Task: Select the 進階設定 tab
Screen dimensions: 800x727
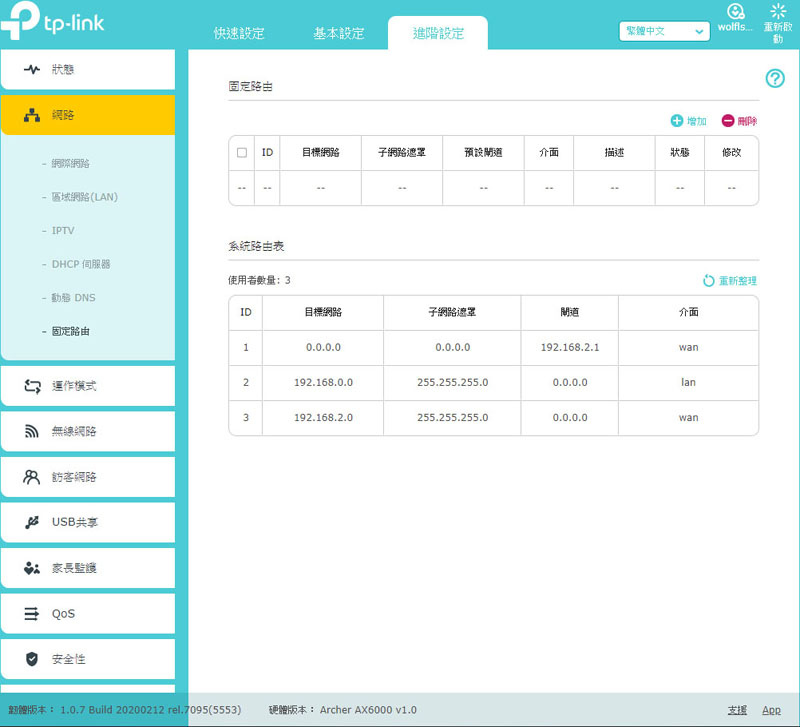Action: click(x=438, y=33)
